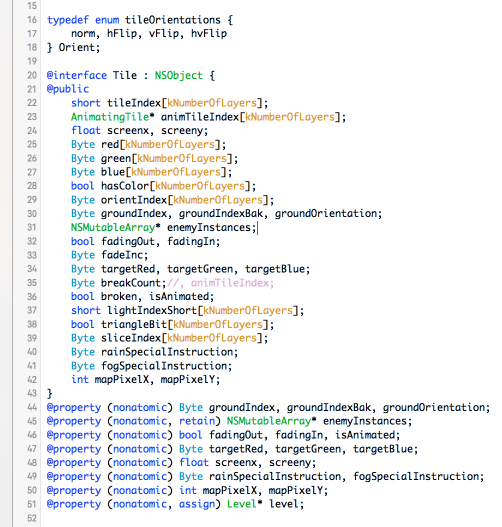Click fadeInc variable

pyautogui.click(x=122, y=255)
